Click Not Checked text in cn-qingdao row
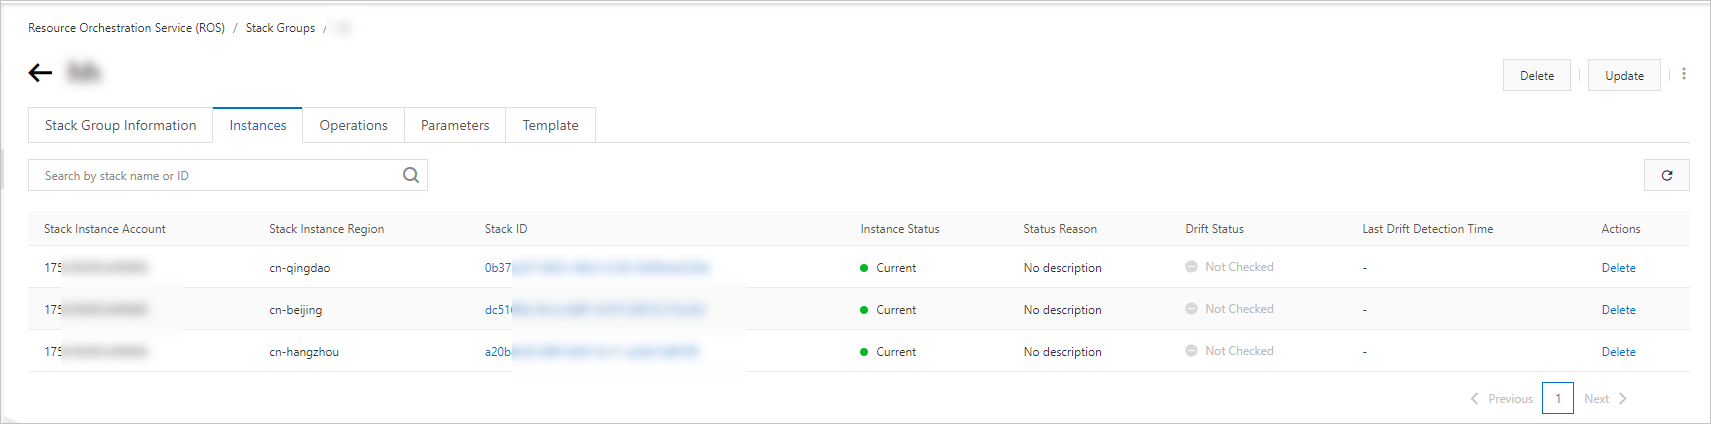Viewport: 1711px width, 424px height. pyautogui.click(x=1239, y=267)
